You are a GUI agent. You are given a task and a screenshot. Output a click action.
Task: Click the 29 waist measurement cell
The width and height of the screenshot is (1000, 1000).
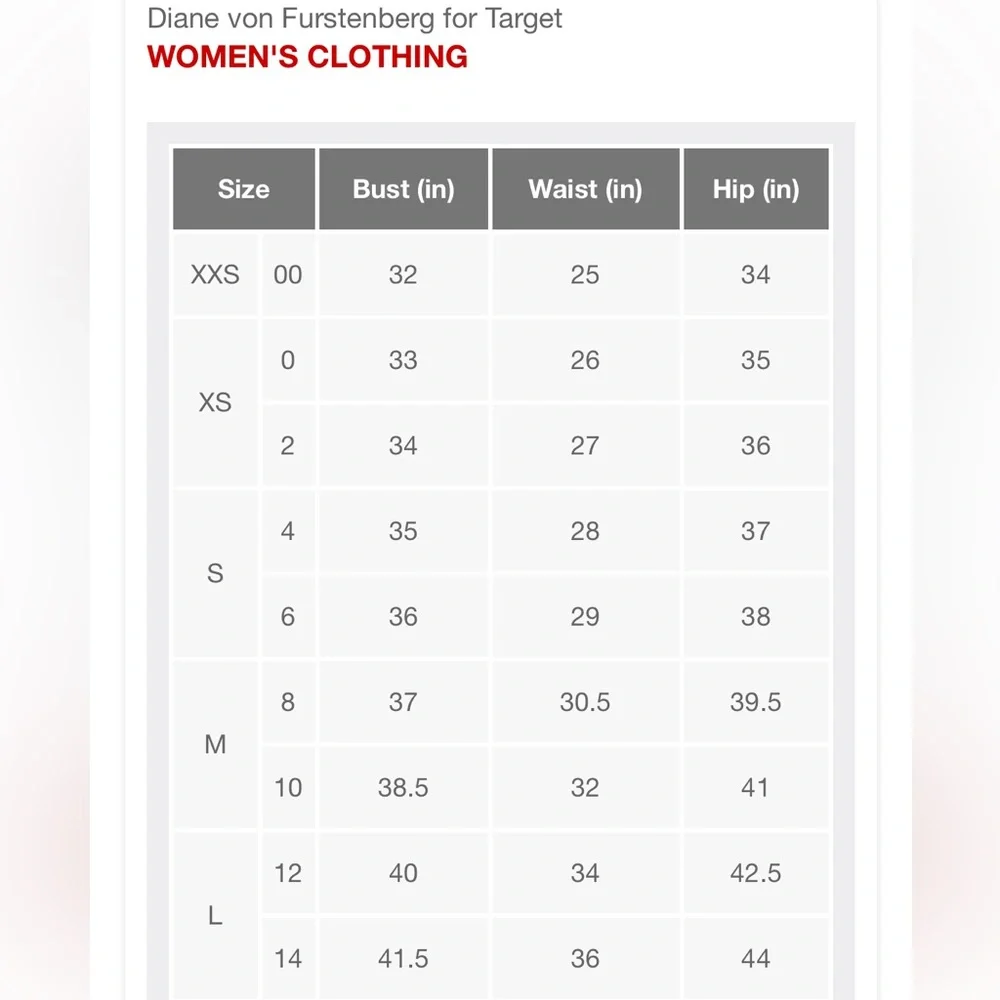pos(585,617)
